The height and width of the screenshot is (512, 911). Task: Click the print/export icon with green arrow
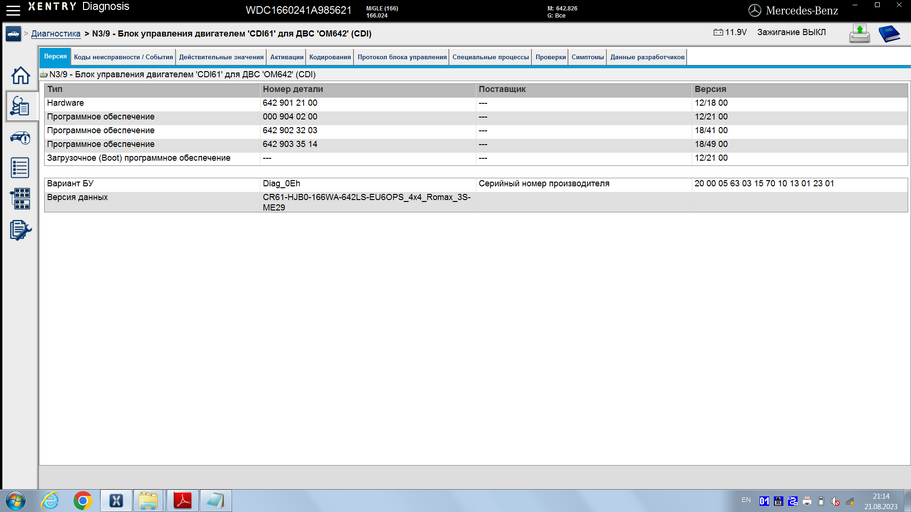[859, 34]
